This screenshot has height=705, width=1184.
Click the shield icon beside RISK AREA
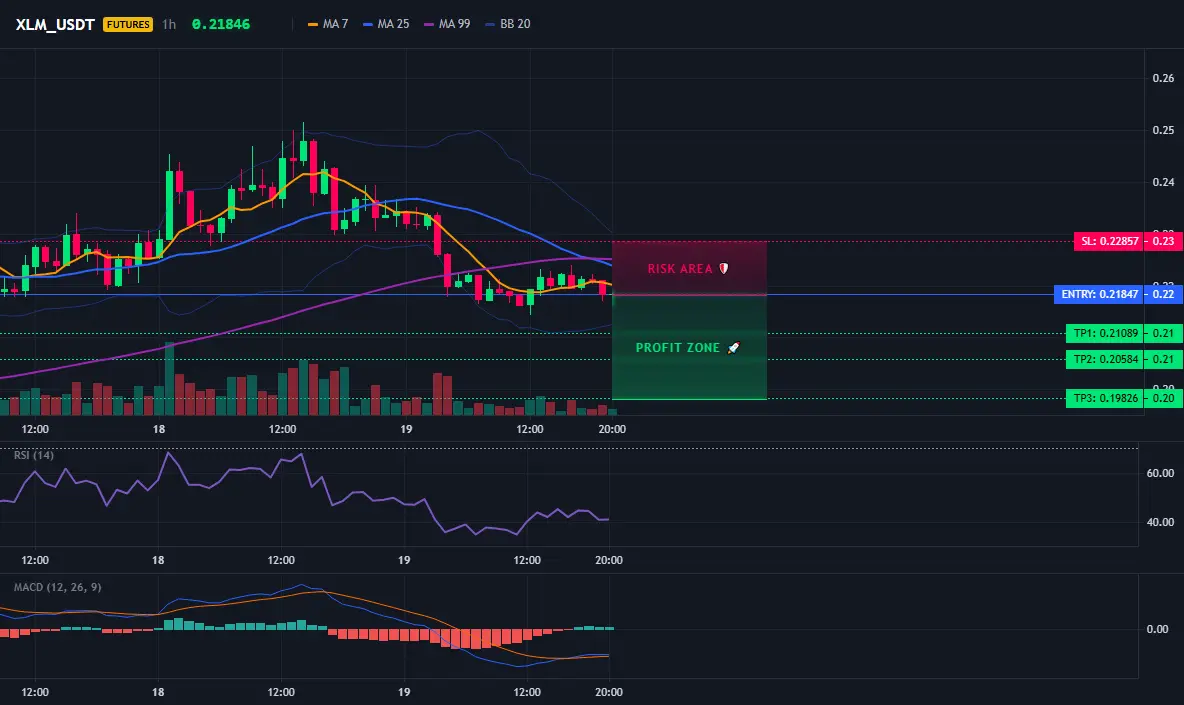[x=723, y=269]
